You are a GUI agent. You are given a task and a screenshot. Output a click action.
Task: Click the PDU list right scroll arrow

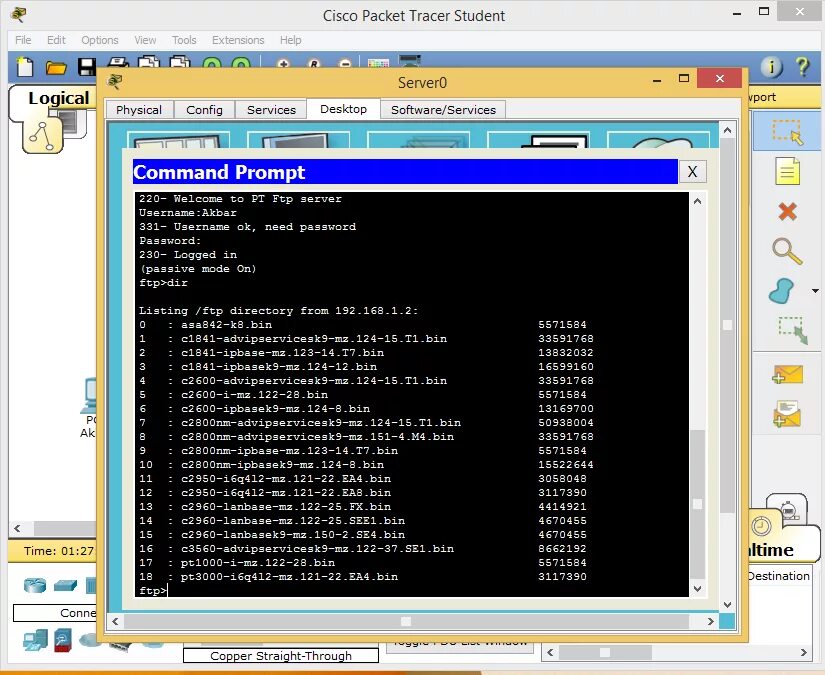pos(803,652)
